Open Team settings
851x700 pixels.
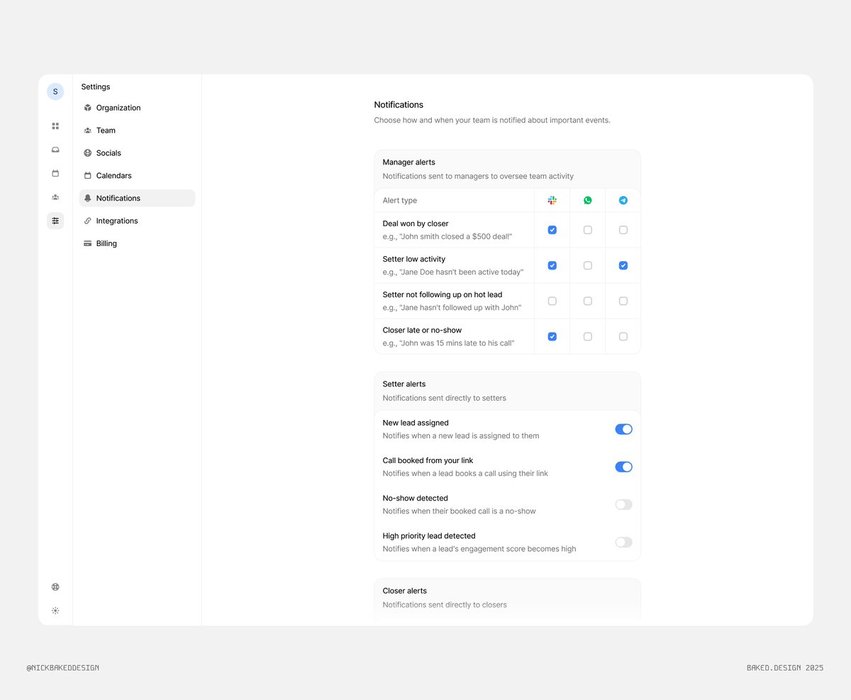[x=137, y=130]
